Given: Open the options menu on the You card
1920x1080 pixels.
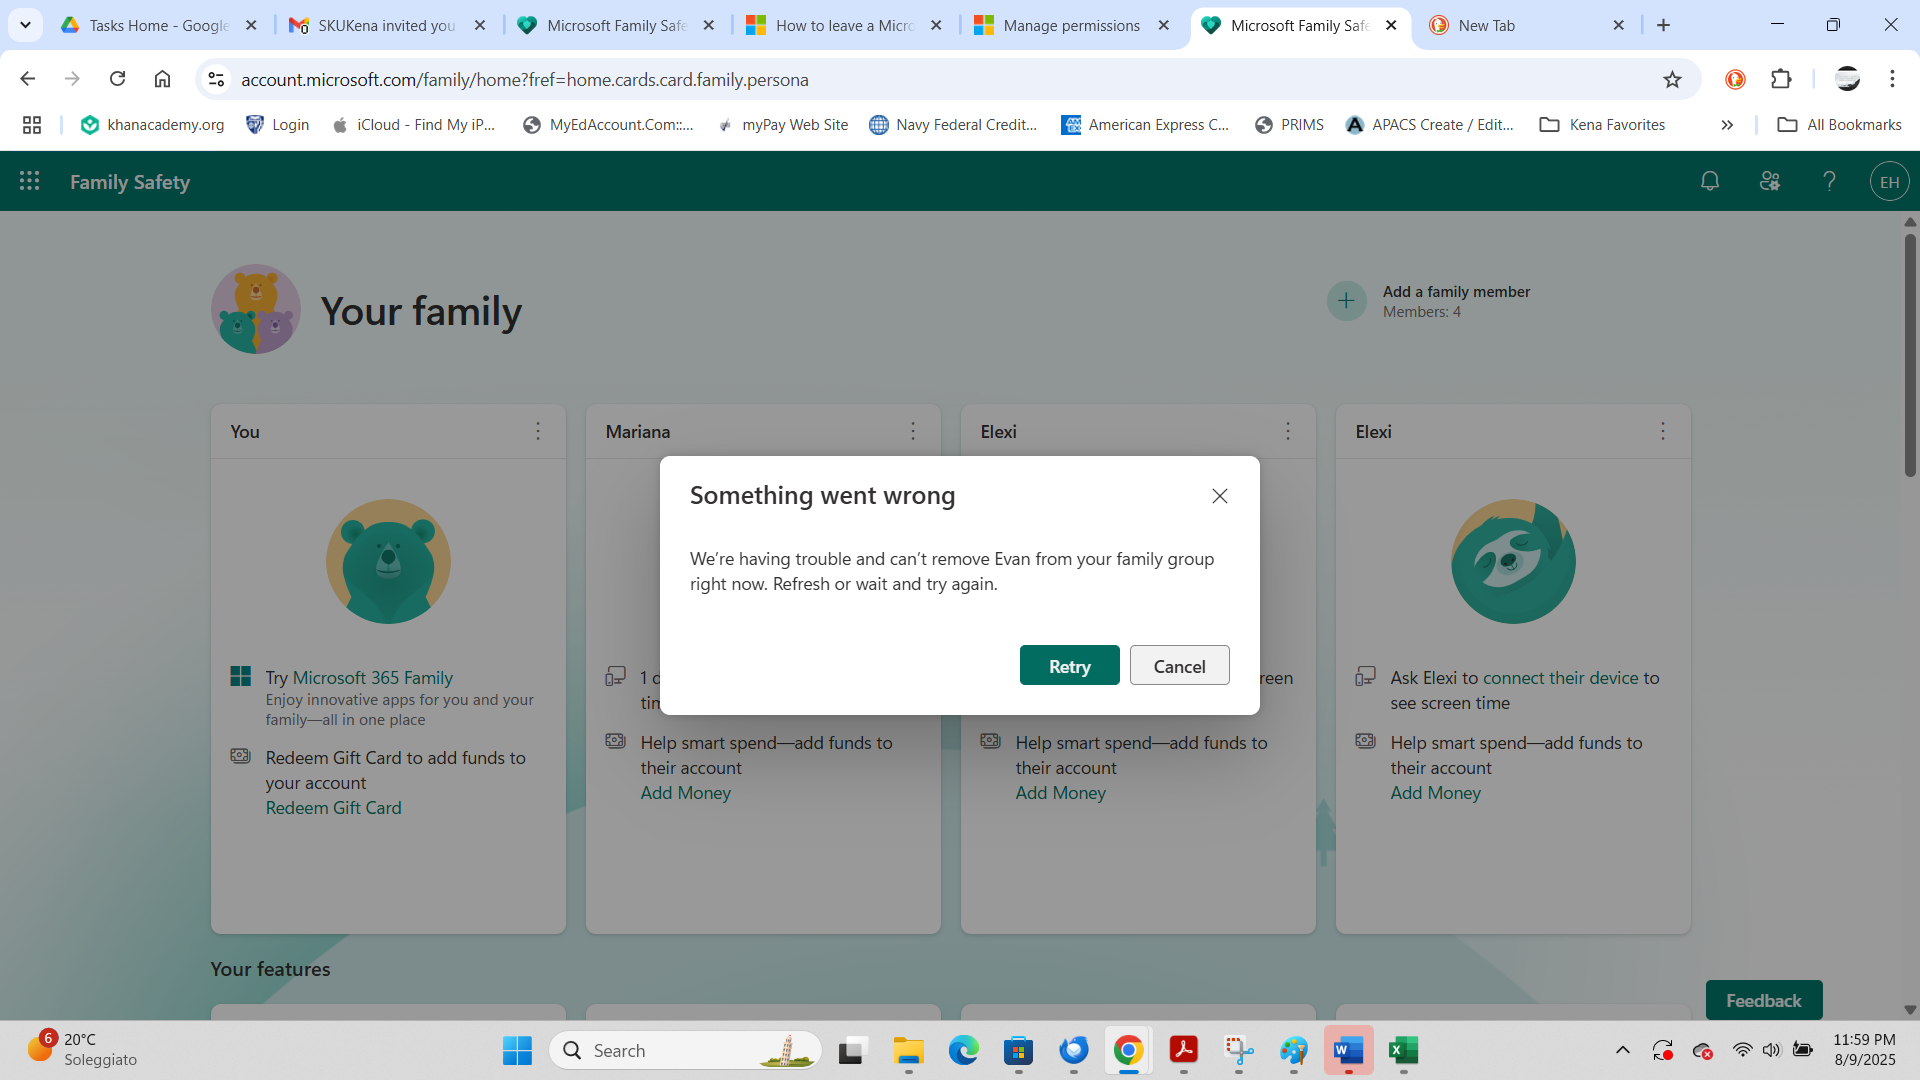Looking at the screenshot, I should (x=538, y=431).
